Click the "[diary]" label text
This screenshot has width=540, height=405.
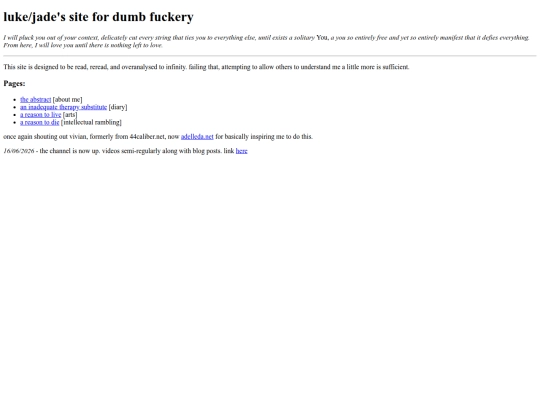point(118,107)
